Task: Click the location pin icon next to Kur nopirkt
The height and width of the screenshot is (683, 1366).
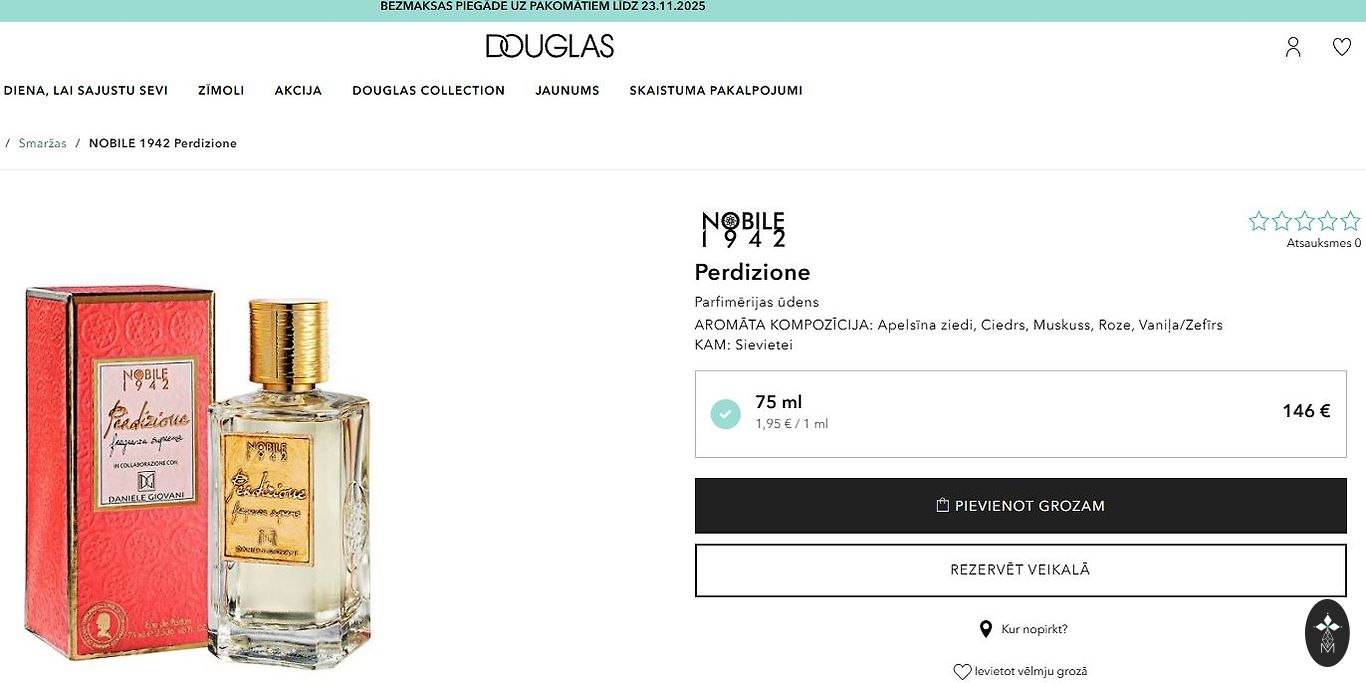Action: (985, 629)
